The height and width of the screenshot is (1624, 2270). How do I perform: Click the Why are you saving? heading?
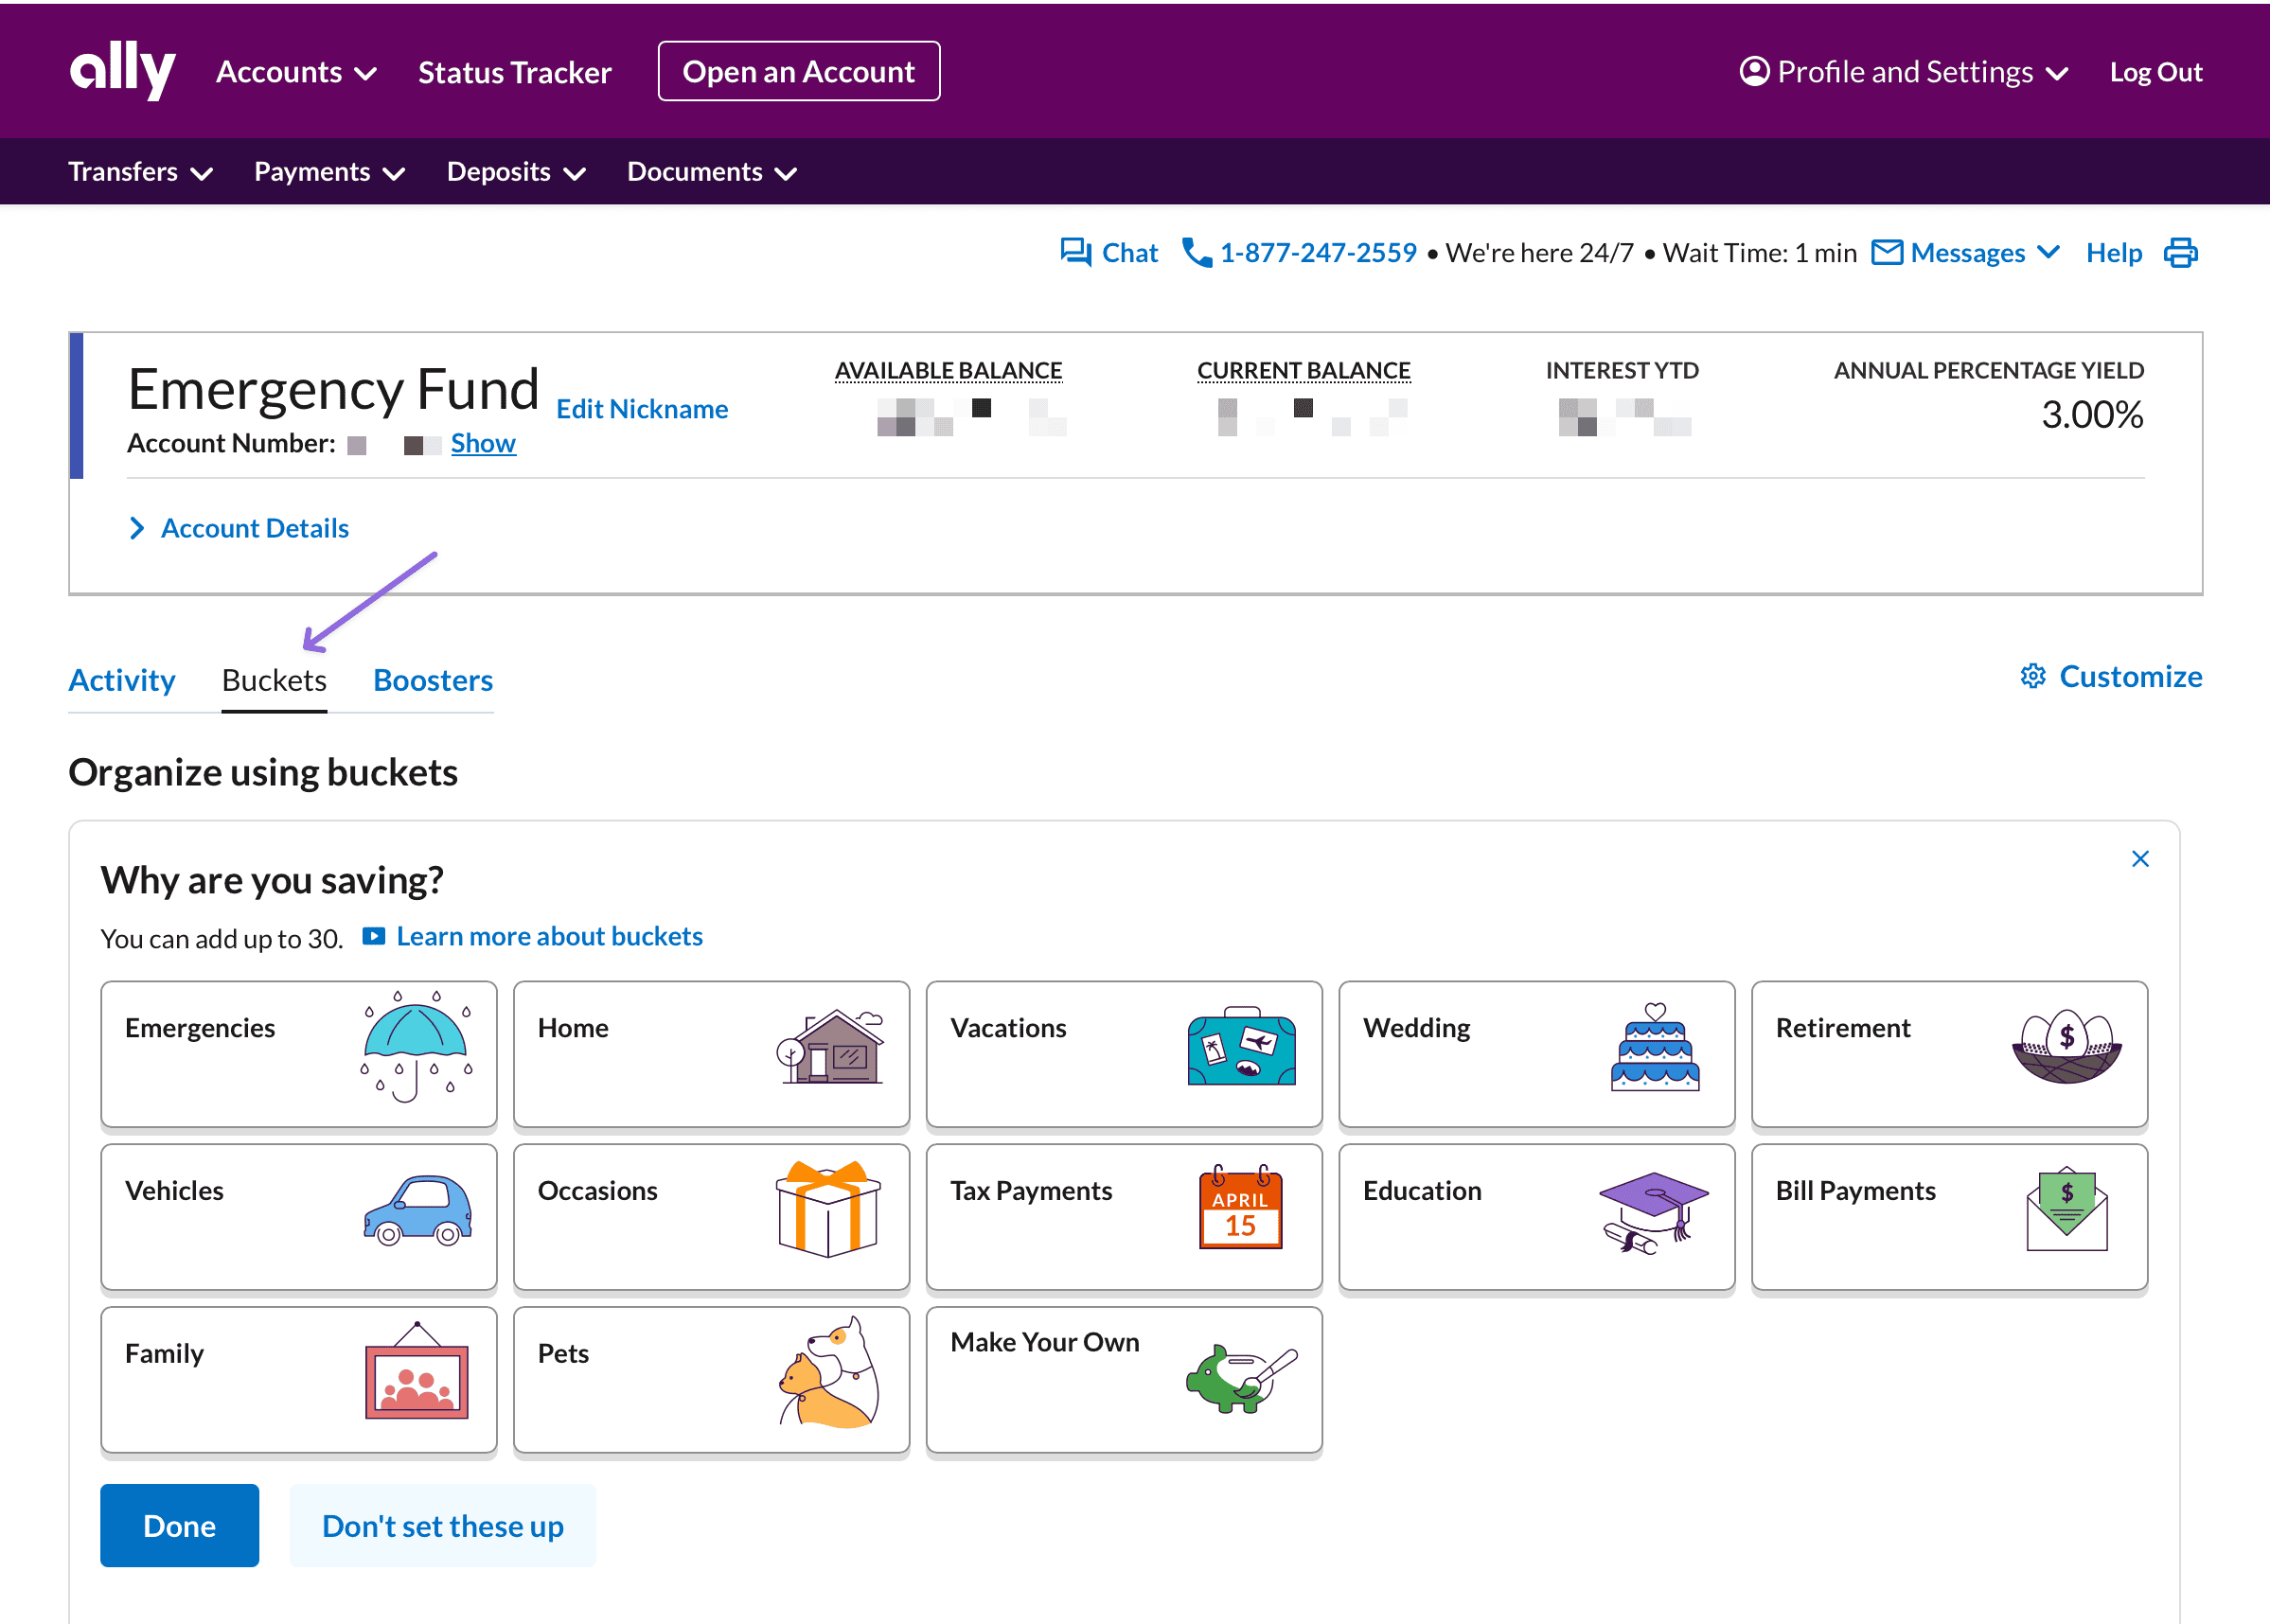(272, 881)
